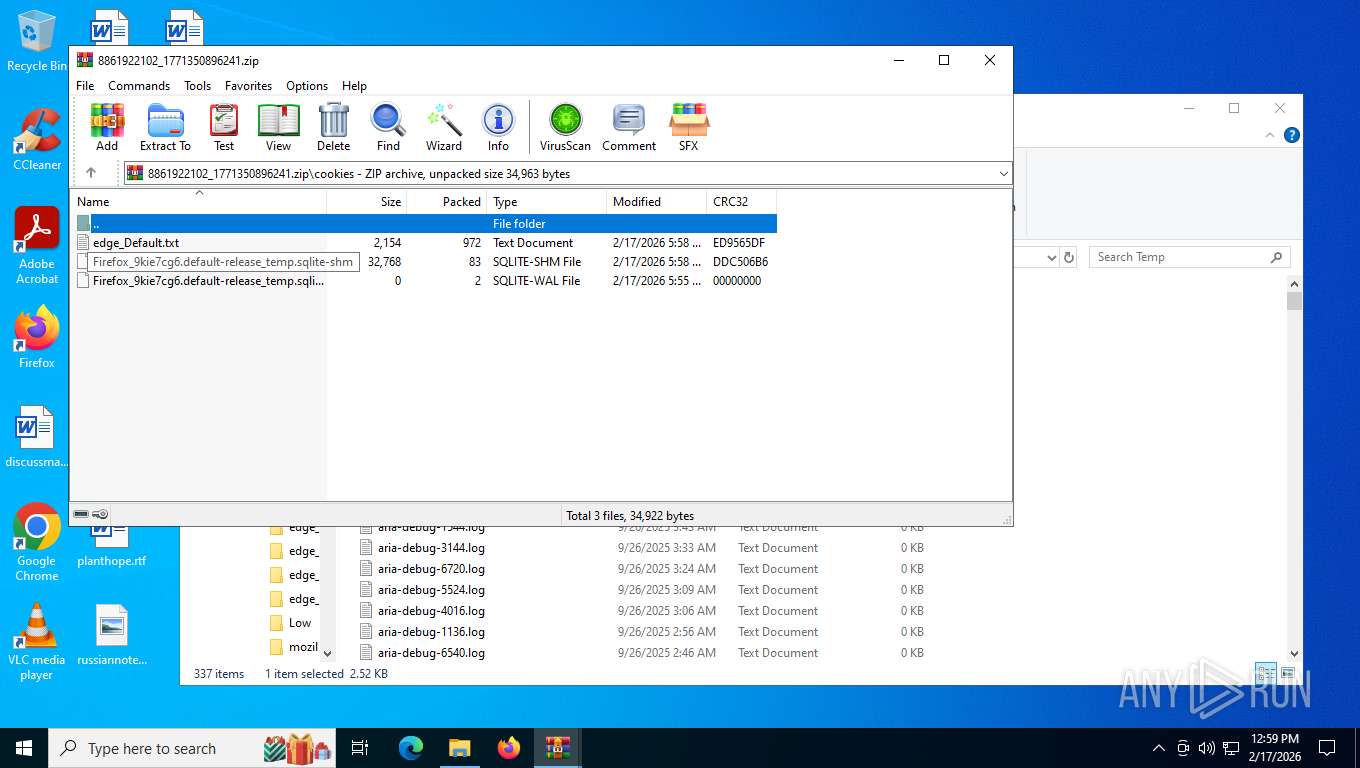Select aria-debug-1136.log in Explorer
This screenshot has height=768, width=1360.
click(431, 632)
